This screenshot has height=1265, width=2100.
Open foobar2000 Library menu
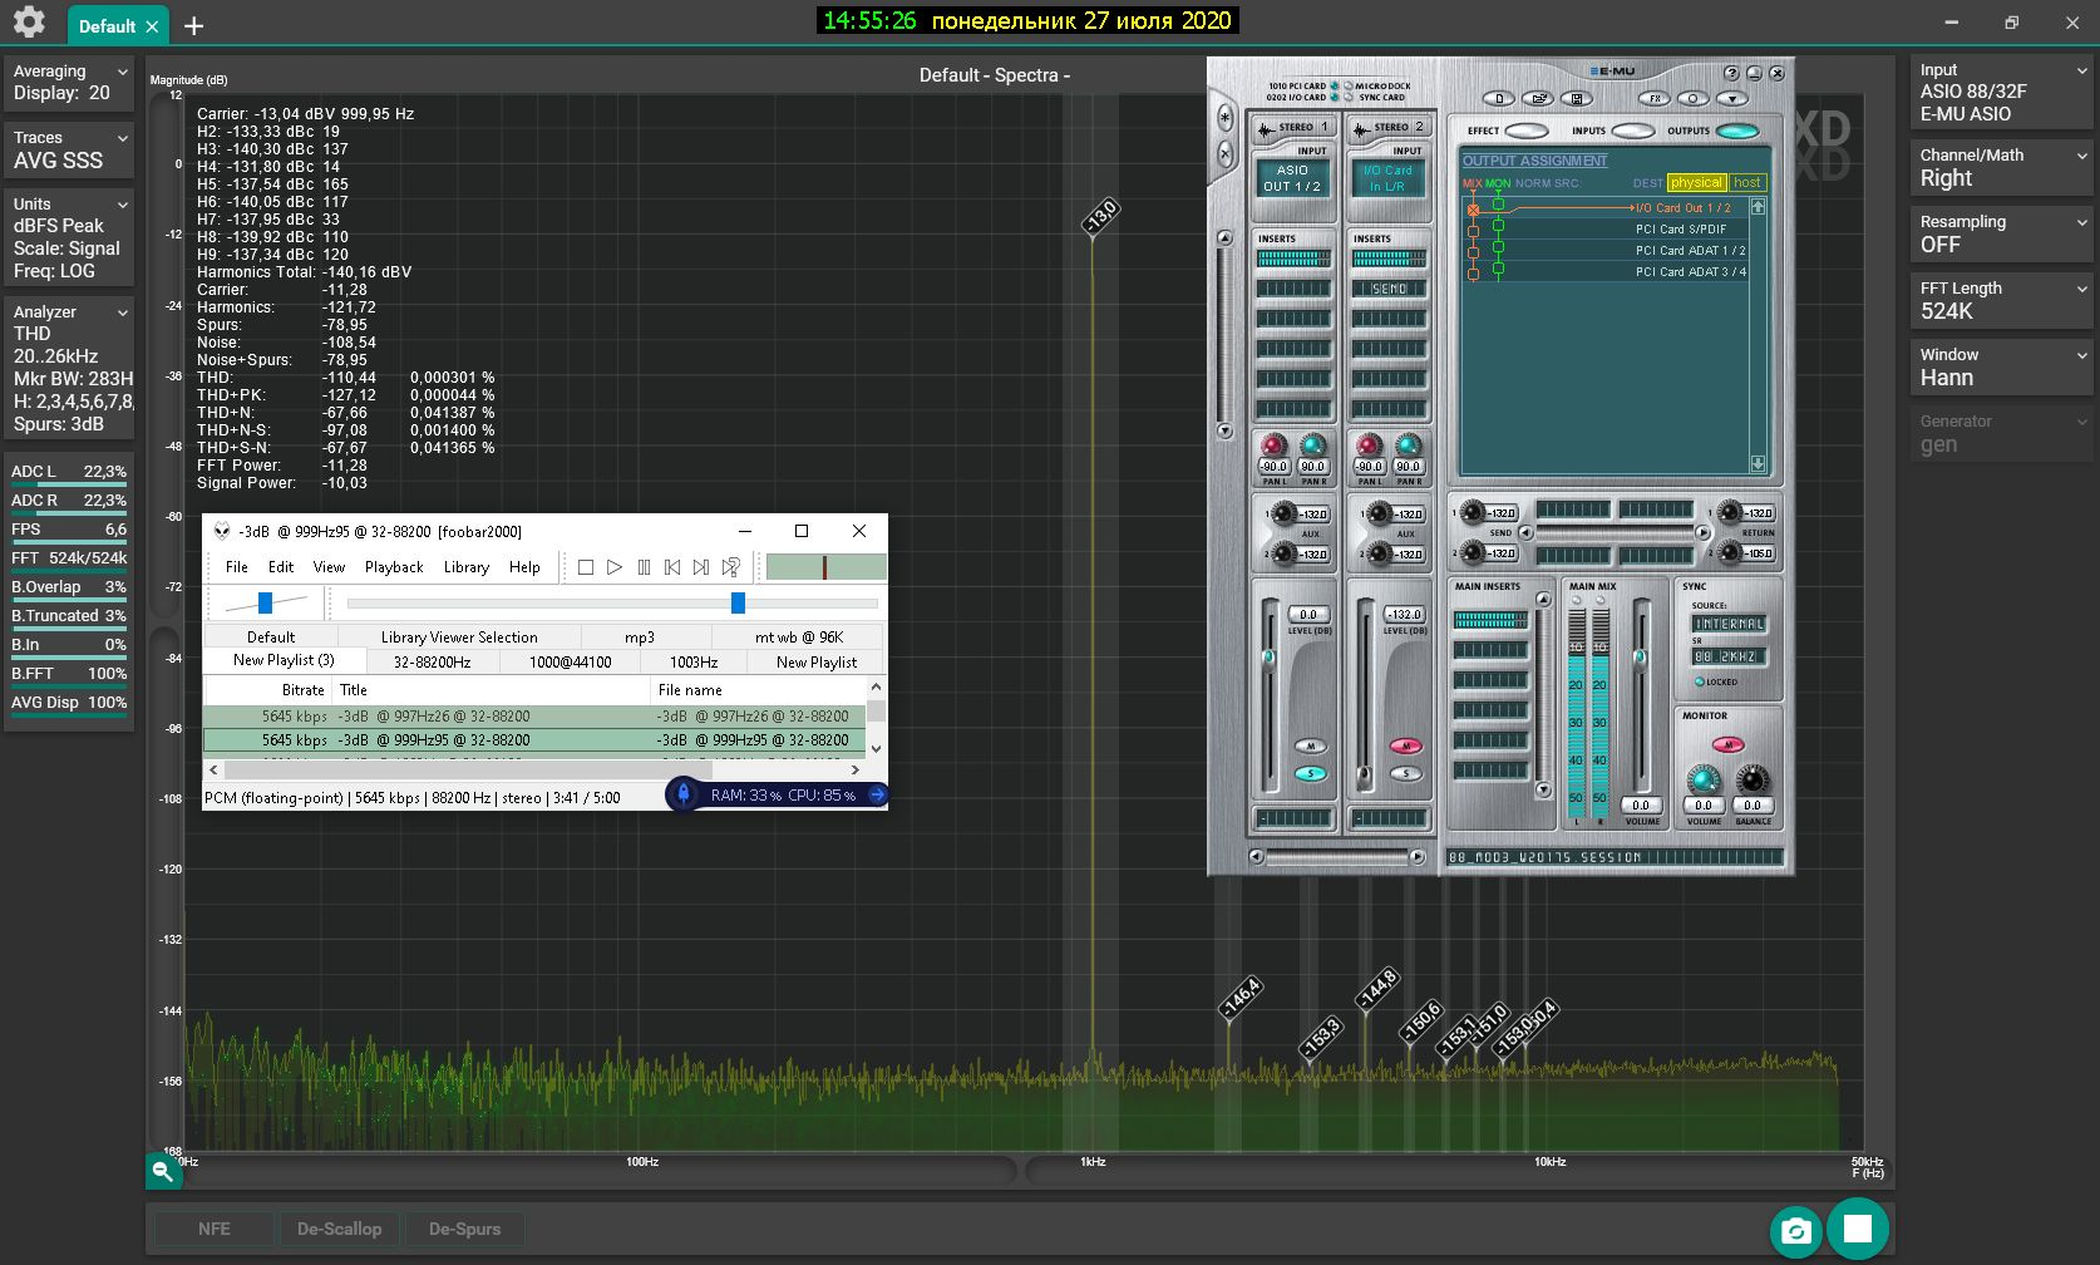466,567
